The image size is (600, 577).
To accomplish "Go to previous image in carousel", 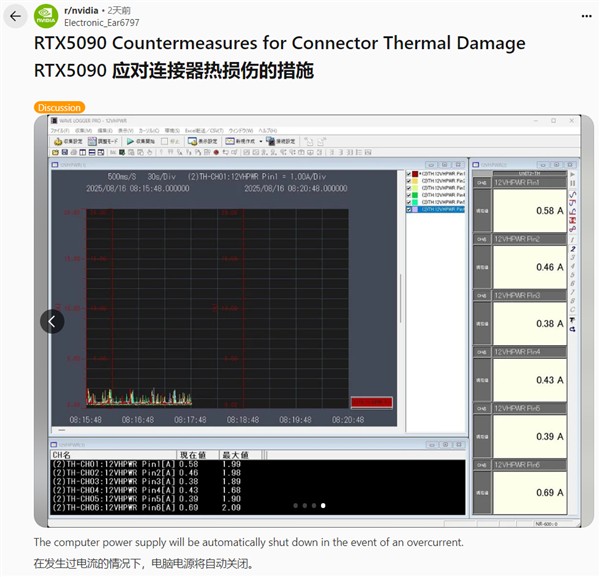I will 52,321.
